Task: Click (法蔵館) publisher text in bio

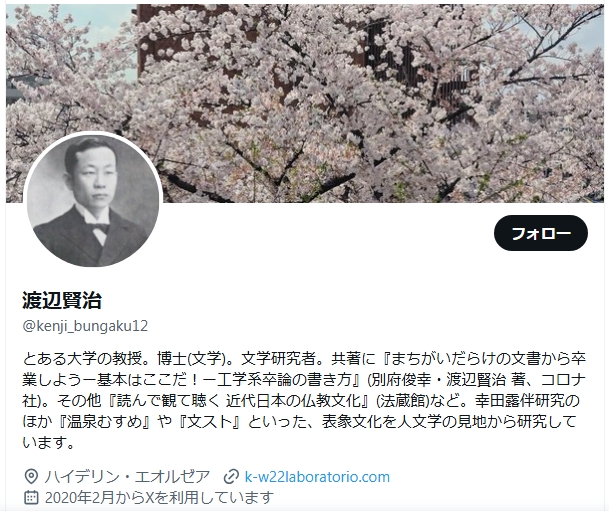Action: tap(403, 401)
